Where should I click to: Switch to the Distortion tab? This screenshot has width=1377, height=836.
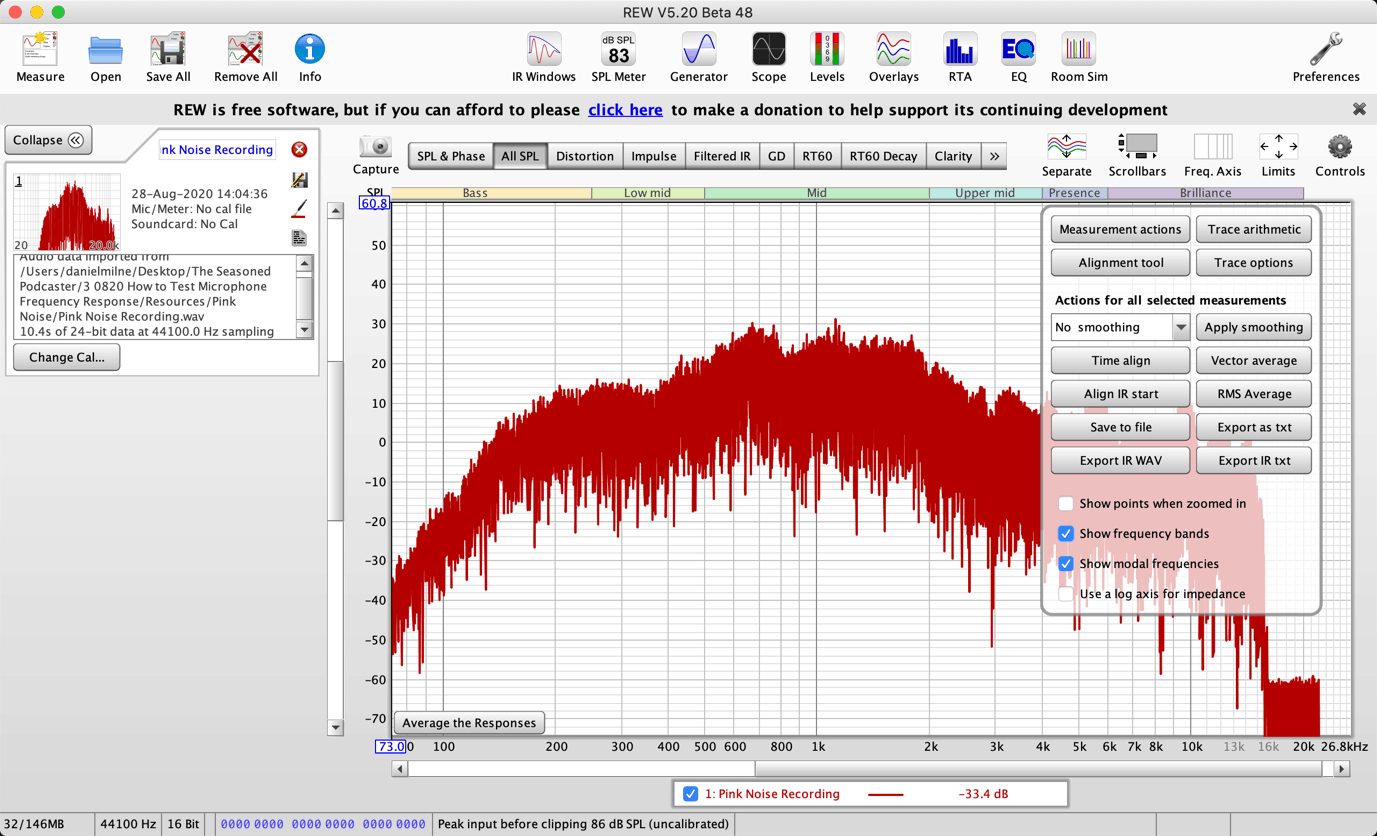[585, 156]
